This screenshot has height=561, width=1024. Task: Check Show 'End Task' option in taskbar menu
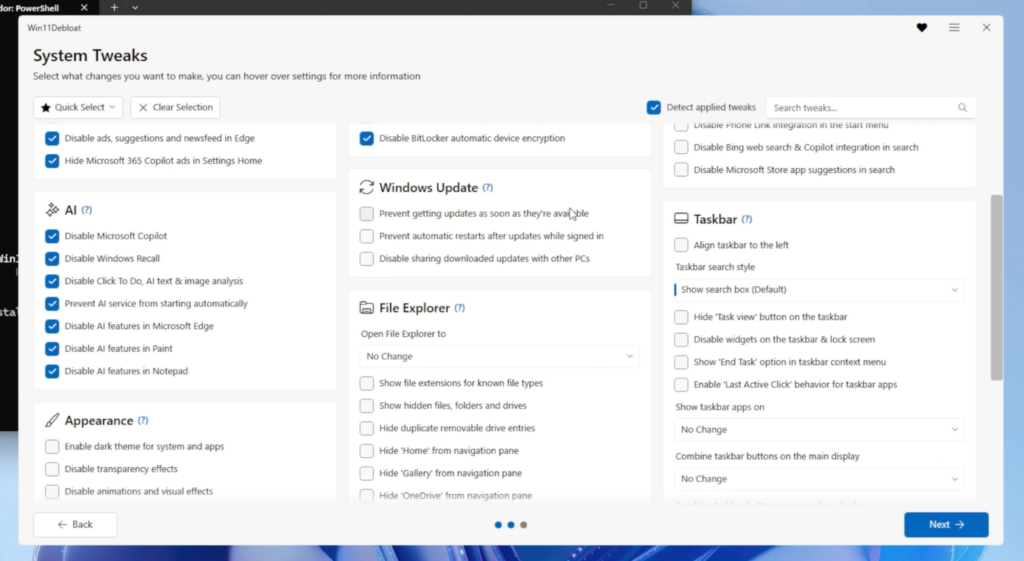coord(681,362)
